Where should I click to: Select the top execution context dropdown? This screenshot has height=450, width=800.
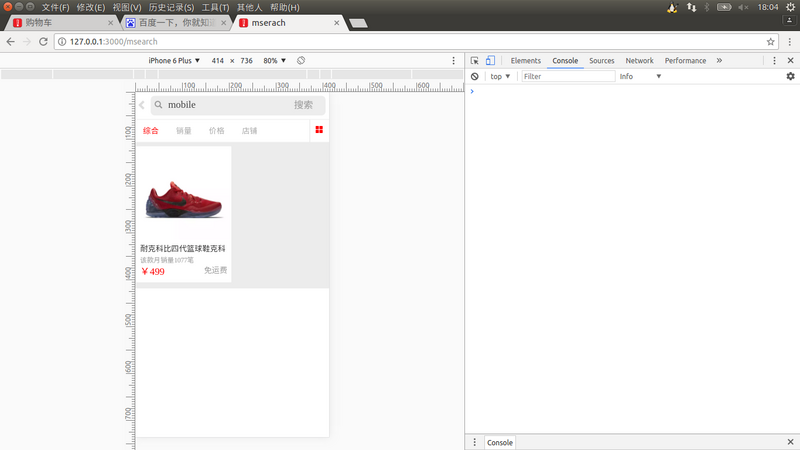click(500, 76)
